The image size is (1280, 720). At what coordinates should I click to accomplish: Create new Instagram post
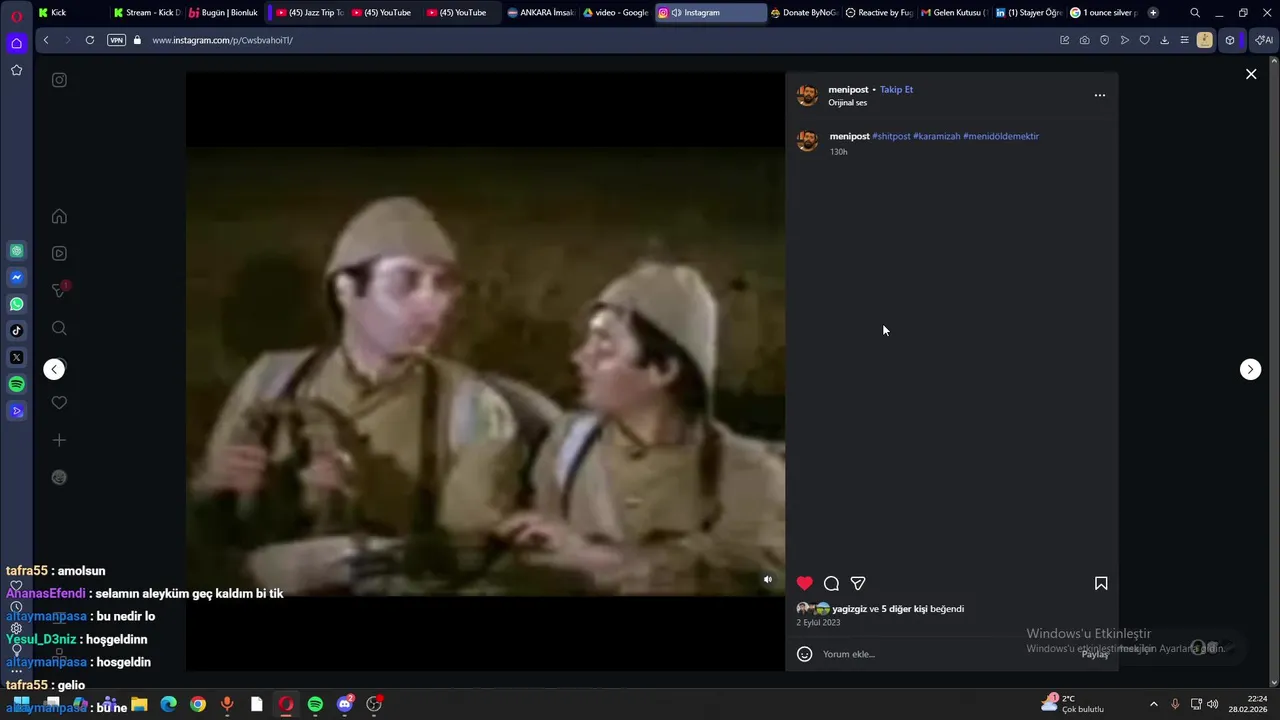tap(59, 440)
